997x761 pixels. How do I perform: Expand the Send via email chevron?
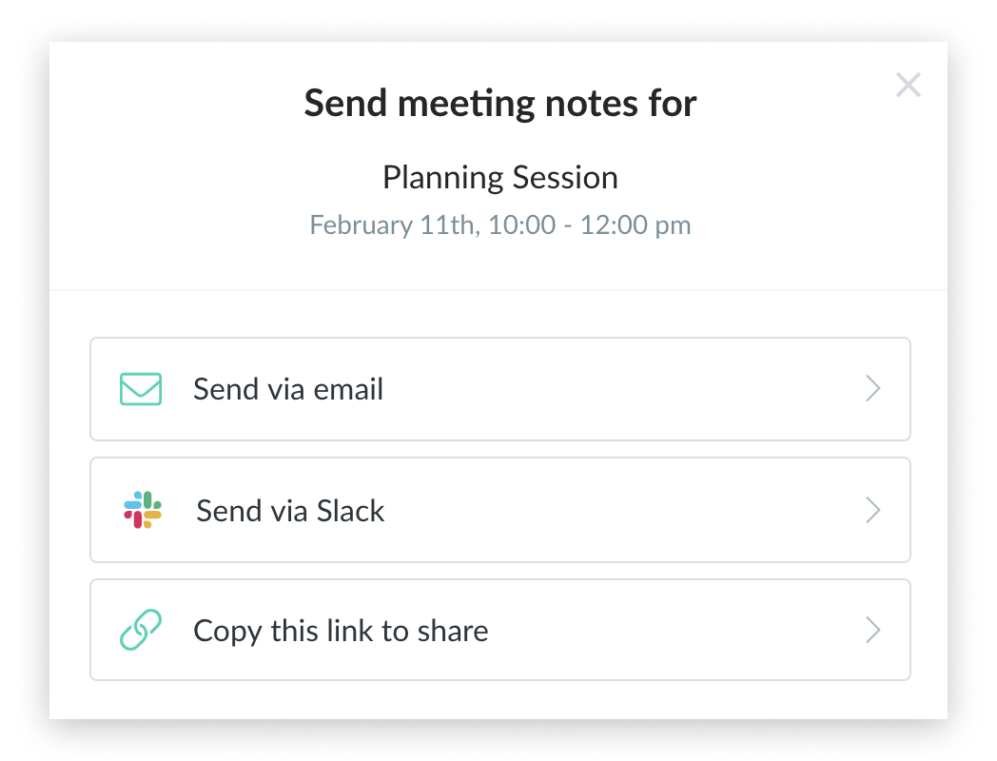tap(873, 389)
